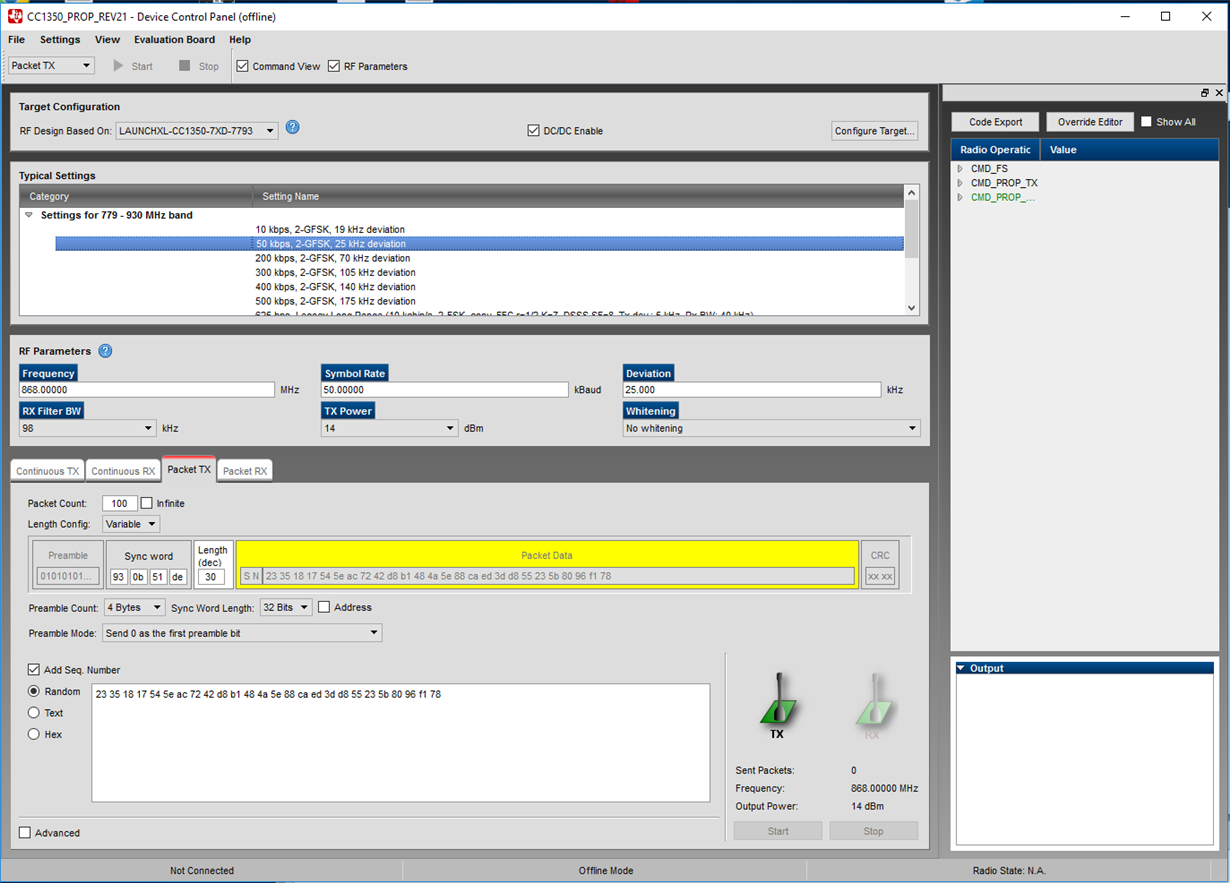
Task: Open the Packet TX mode dropdown in toolbar
Action: pos(51,66)
